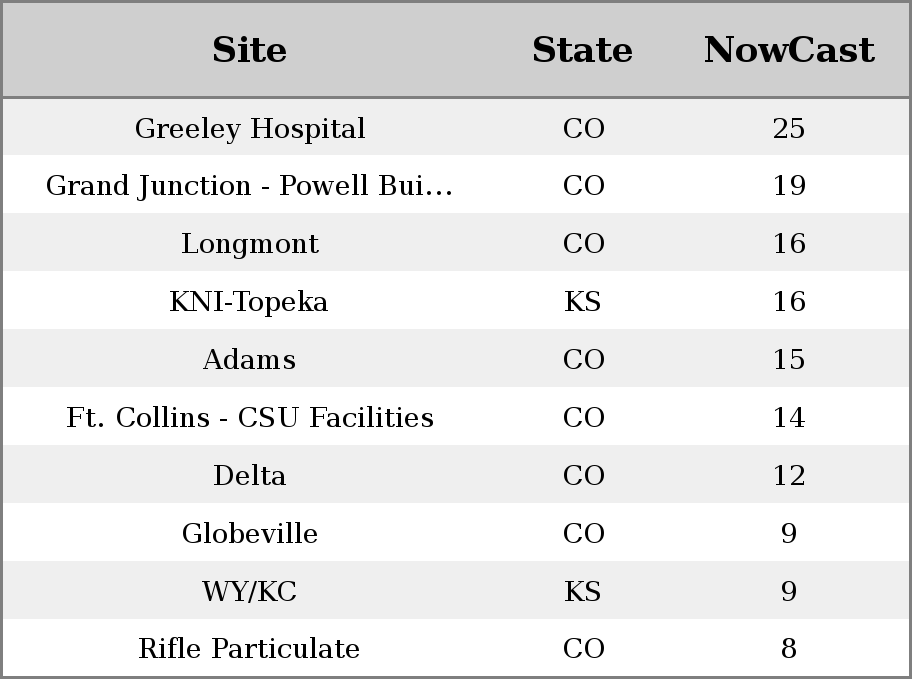Image resolution: width=912 pixels, height=679 pixels.
Task: Click NowCast value 25 for Greeley Hospital
Action: point(789,128)
